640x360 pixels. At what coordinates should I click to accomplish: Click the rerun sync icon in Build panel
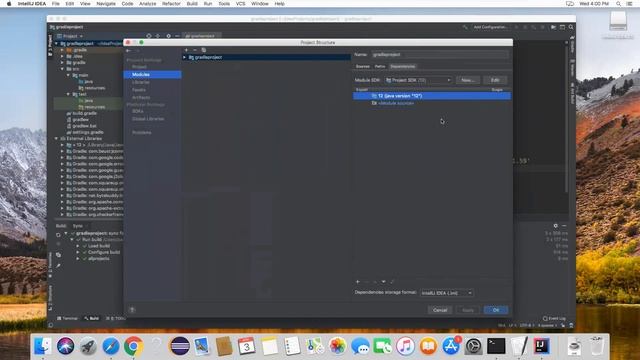click(x=58, y=235)
